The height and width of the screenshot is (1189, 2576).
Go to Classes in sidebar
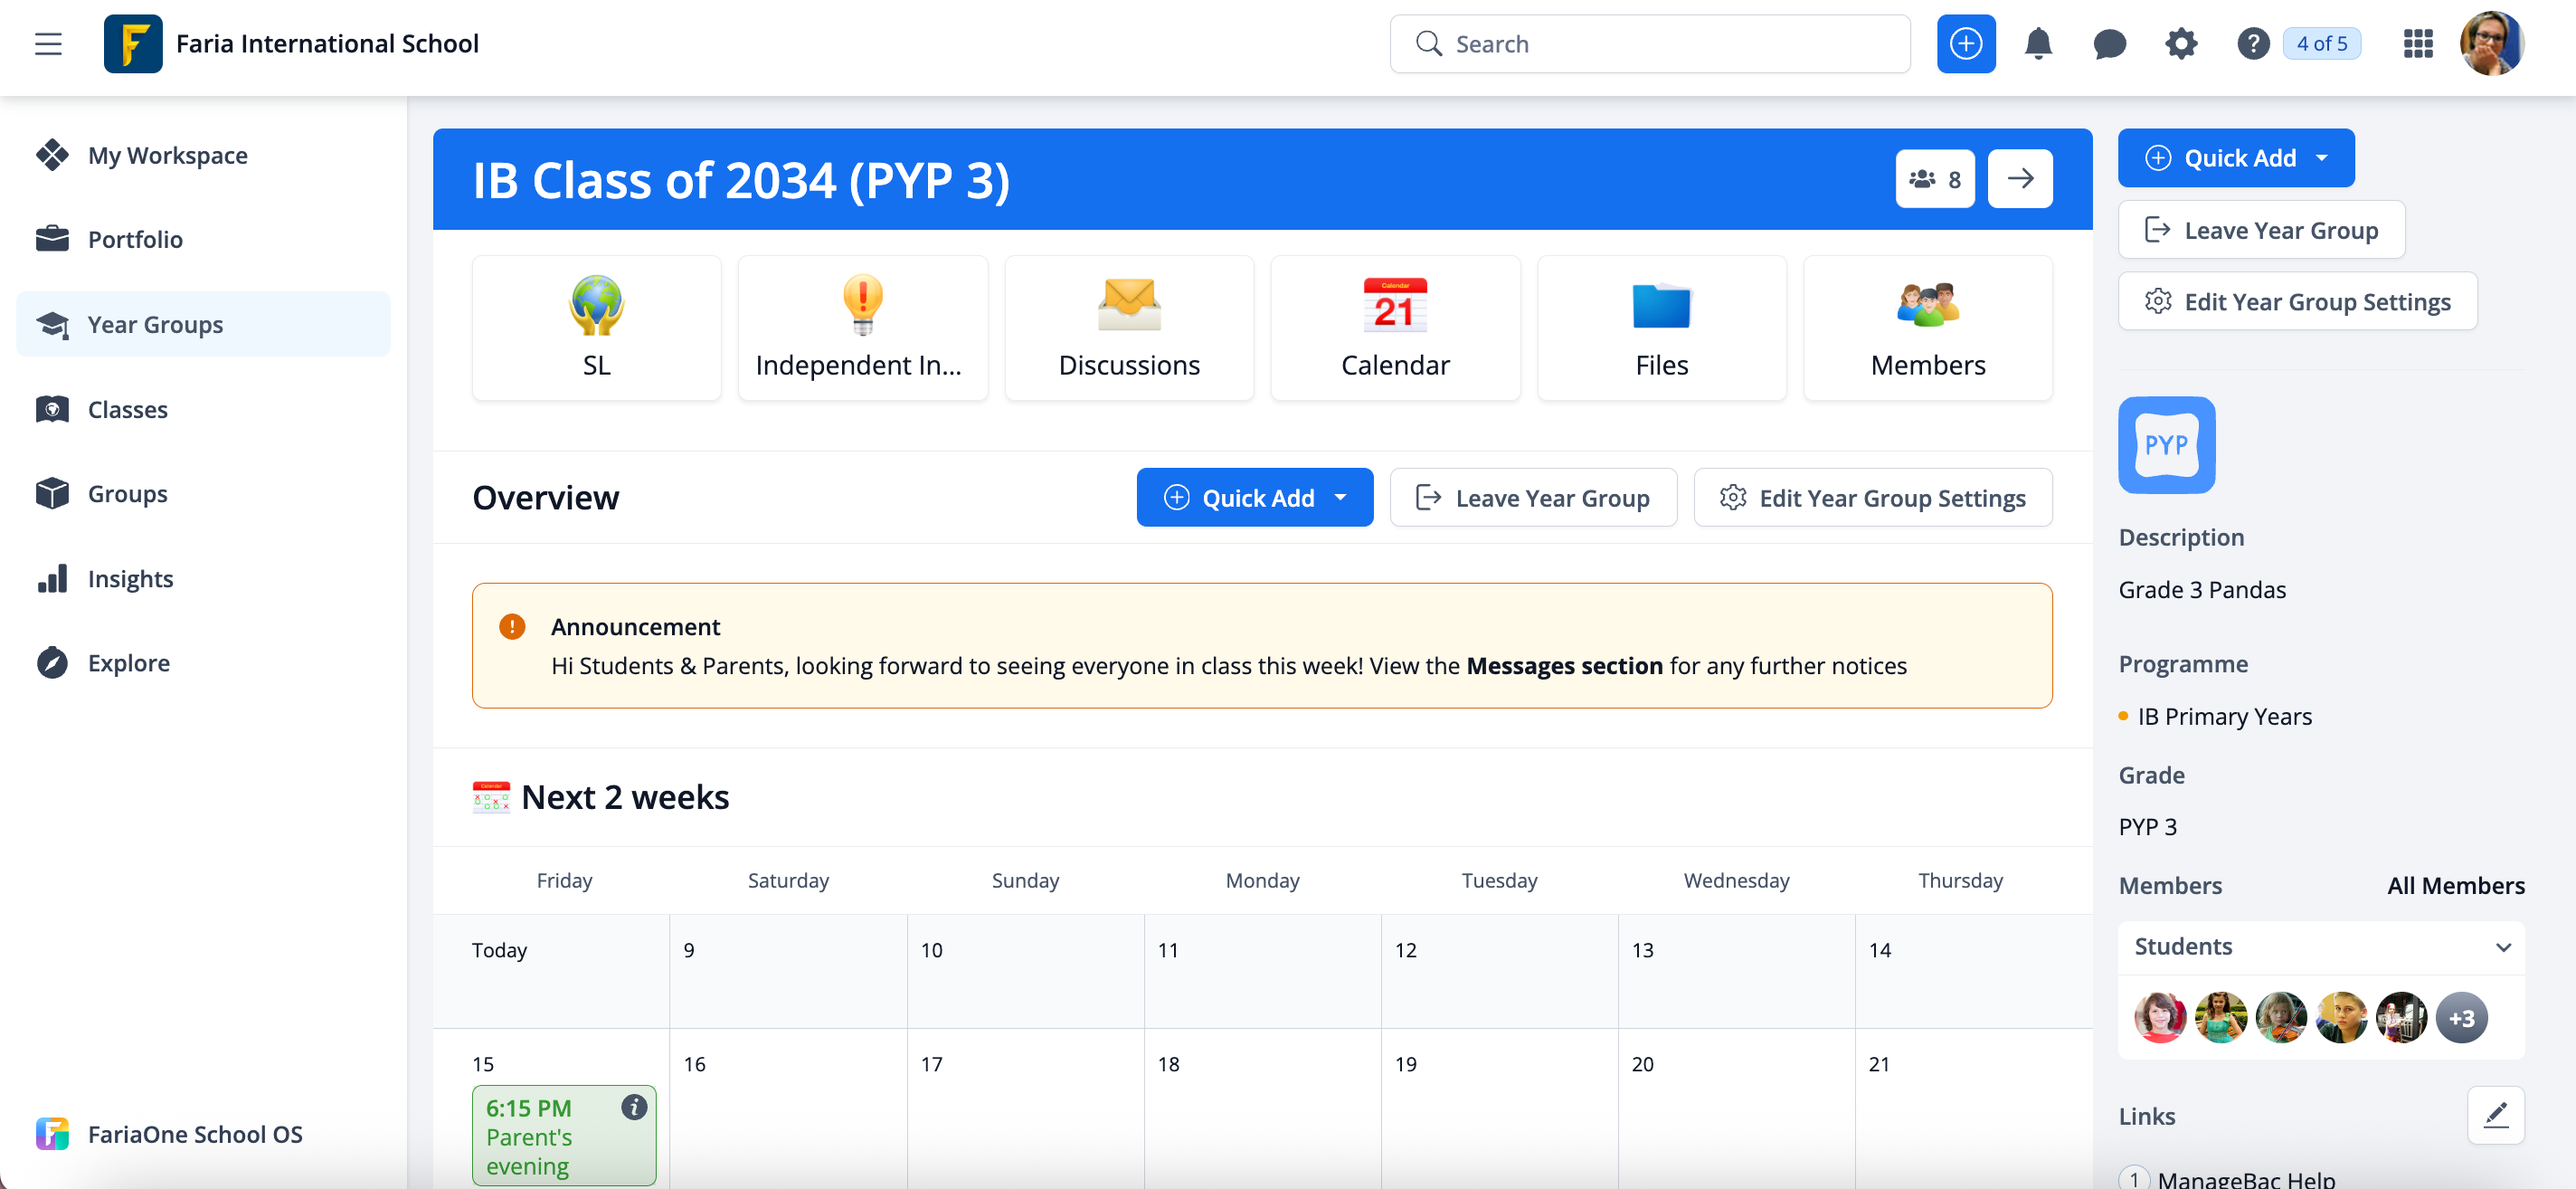127,409
